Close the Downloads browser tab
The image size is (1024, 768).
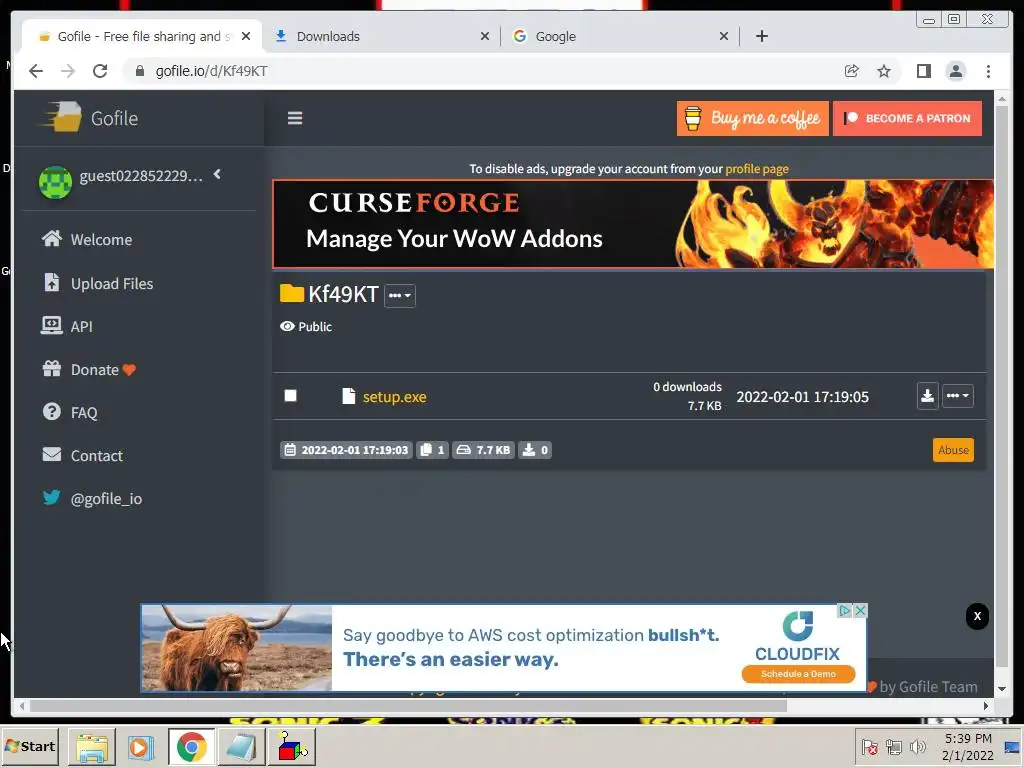[x=485, y=37]
